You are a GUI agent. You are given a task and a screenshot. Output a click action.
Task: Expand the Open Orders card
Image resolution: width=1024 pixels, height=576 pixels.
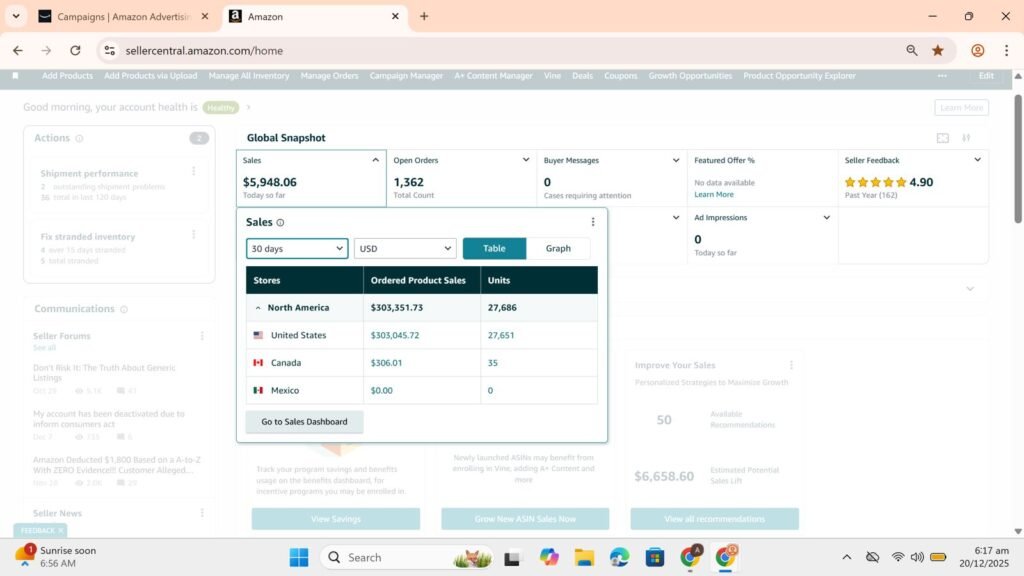tap(526, 160)
